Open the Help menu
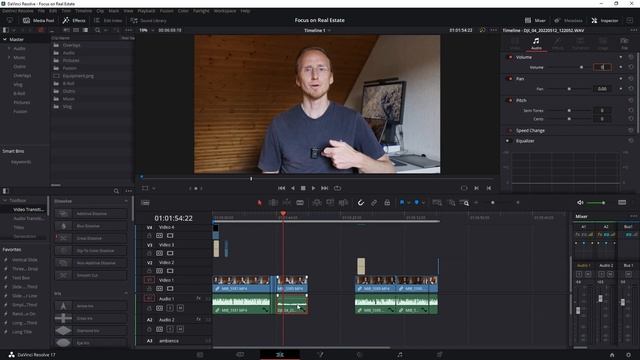The height and width of the screenshot is (360, 640). point(245,11)
